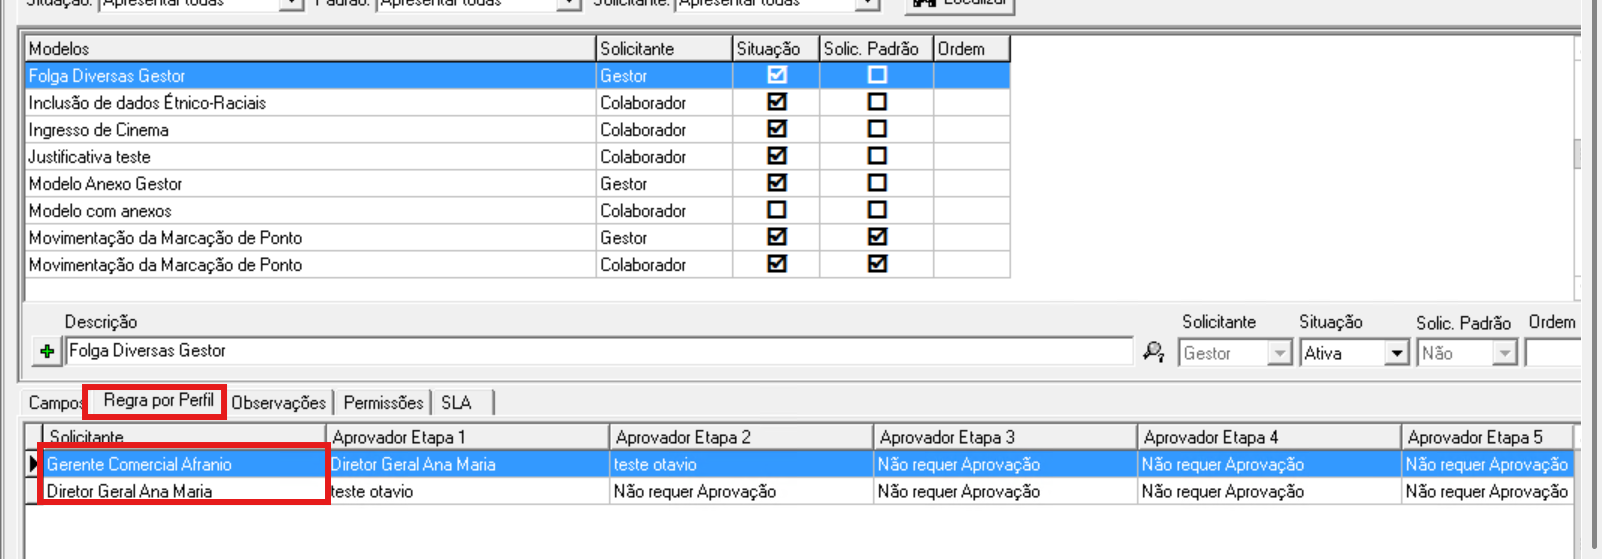1602x559 pixels.
Task: Click the green plus icon beside Descrição
Action: point(46,352)
